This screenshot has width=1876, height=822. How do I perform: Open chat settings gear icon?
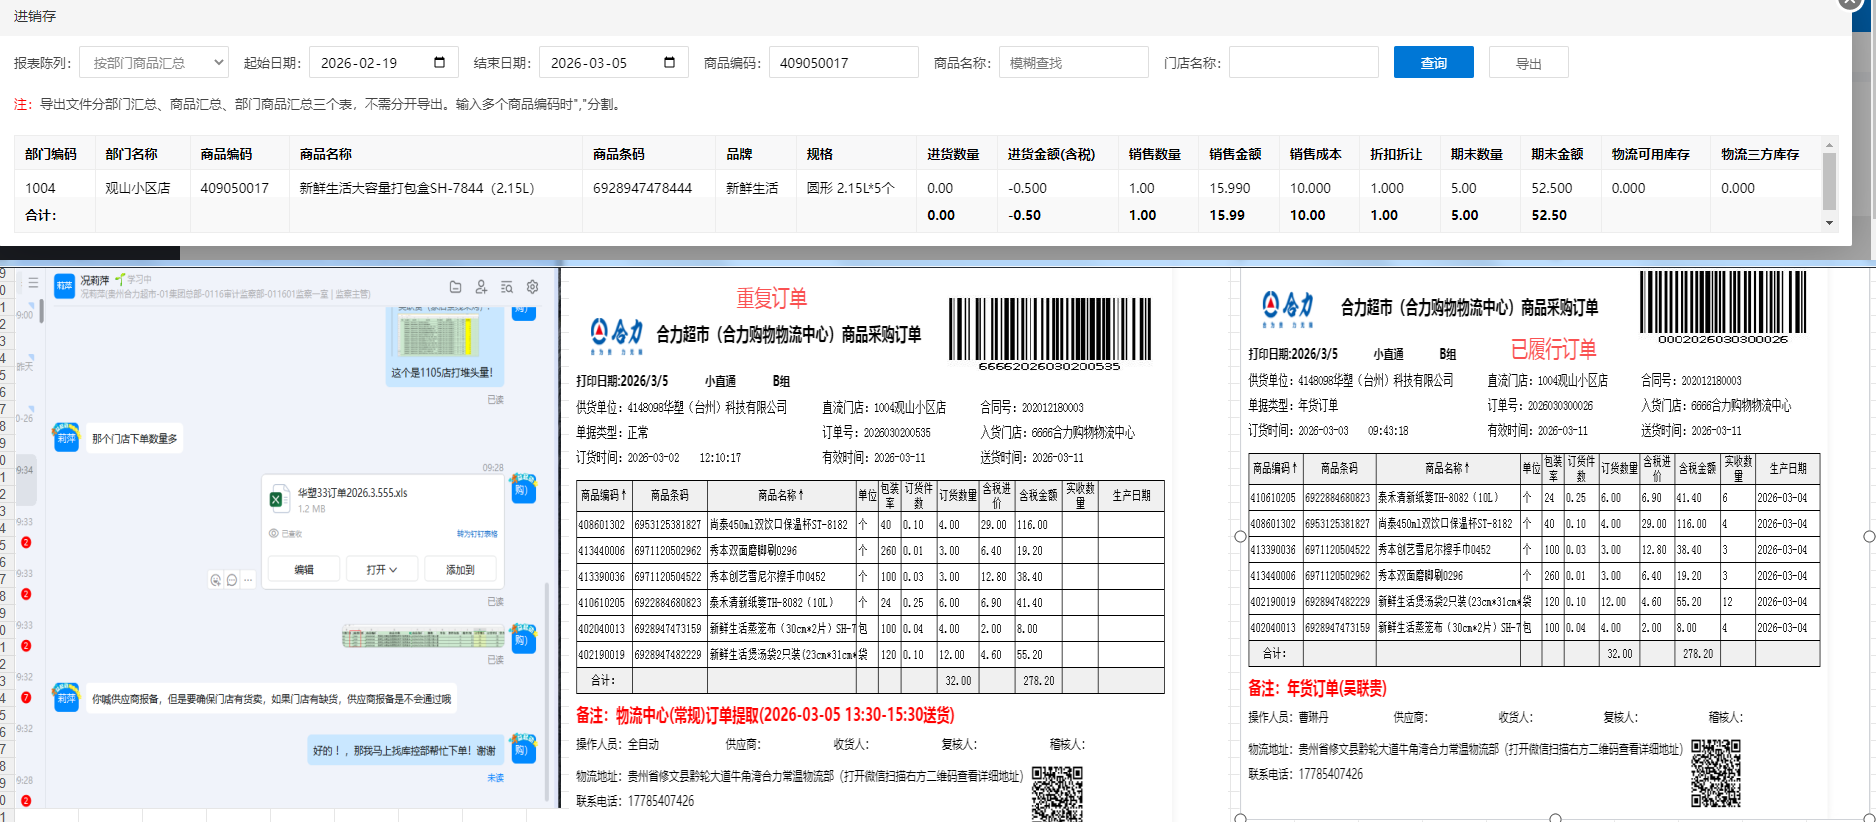[x=533, y=287]
